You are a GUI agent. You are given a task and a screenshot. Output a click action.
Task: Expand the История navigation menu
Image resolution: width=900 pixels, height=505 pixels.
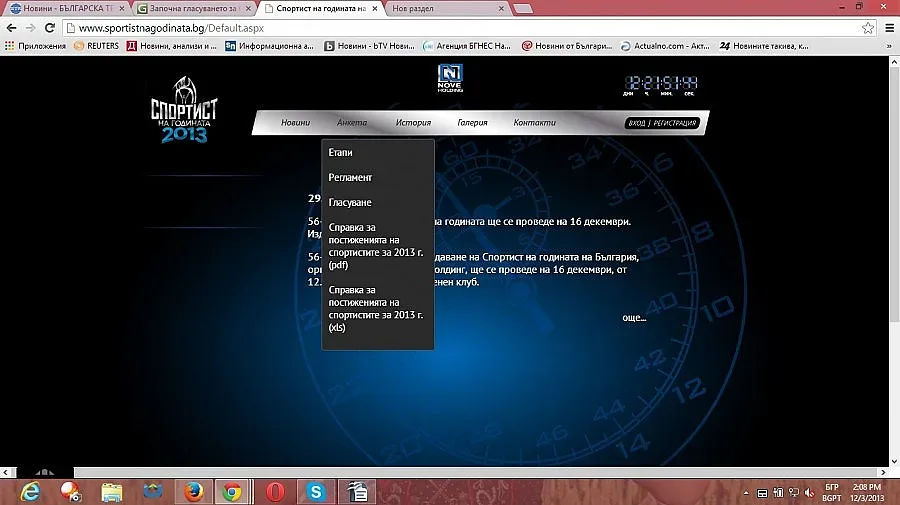412,123
